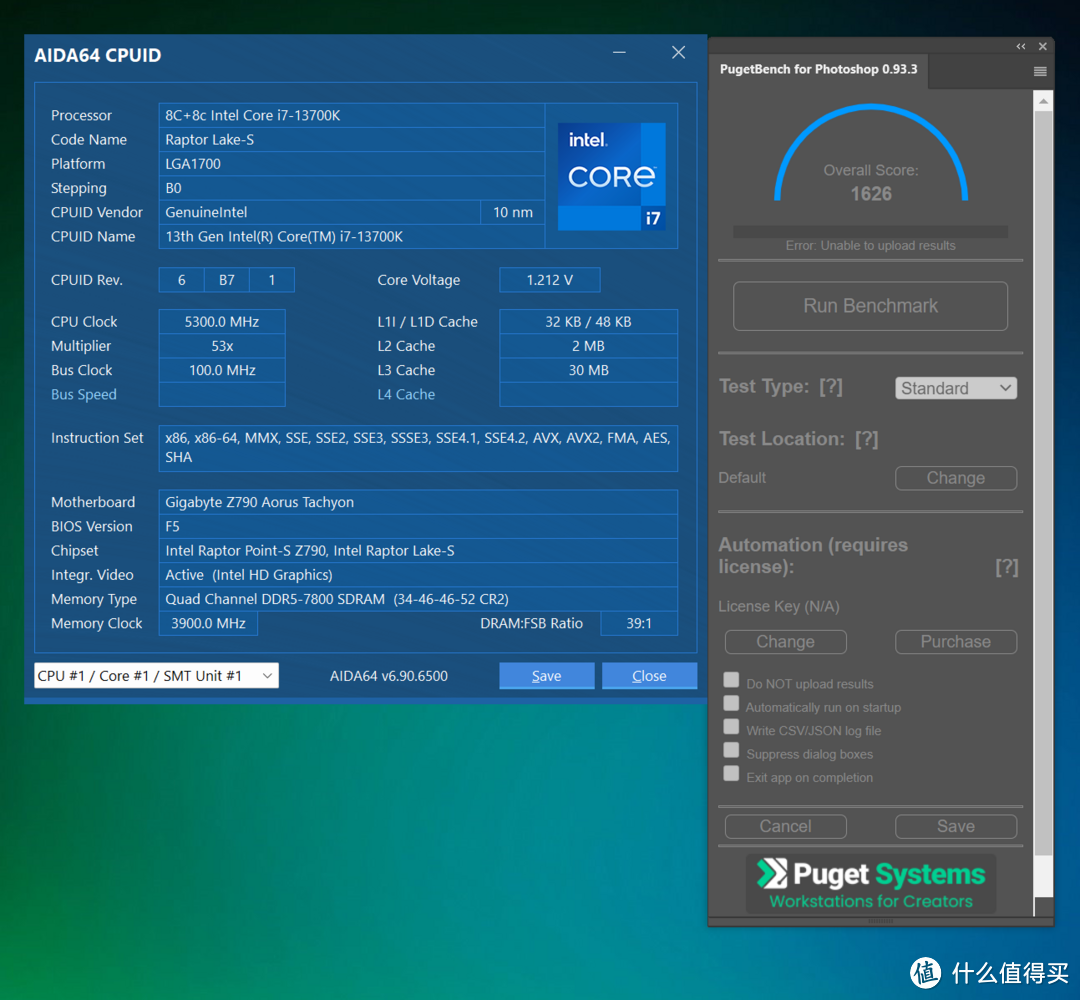Click the CPU Clock 5300.0 MHz field
This screenshot has height=1000, width=1080.
coord(222,322)
